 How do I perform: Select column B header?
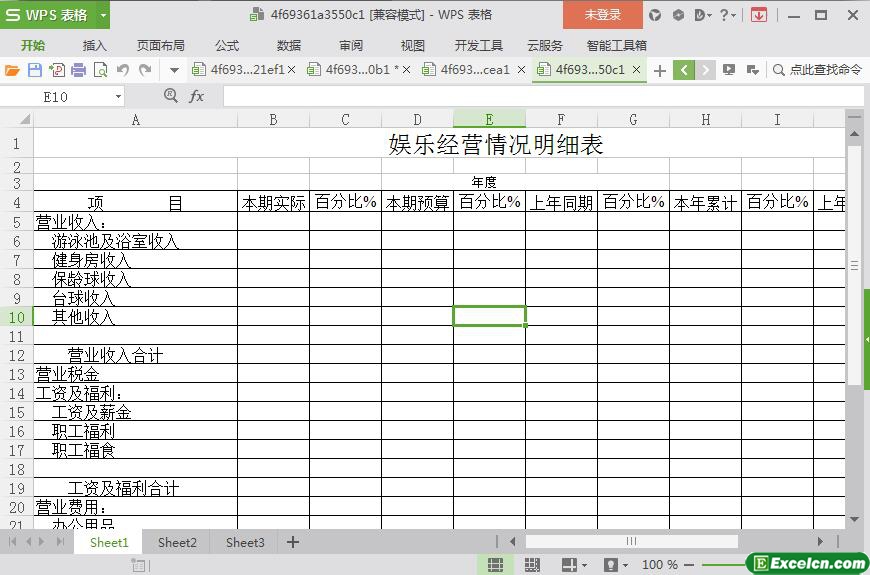[274, 119]
